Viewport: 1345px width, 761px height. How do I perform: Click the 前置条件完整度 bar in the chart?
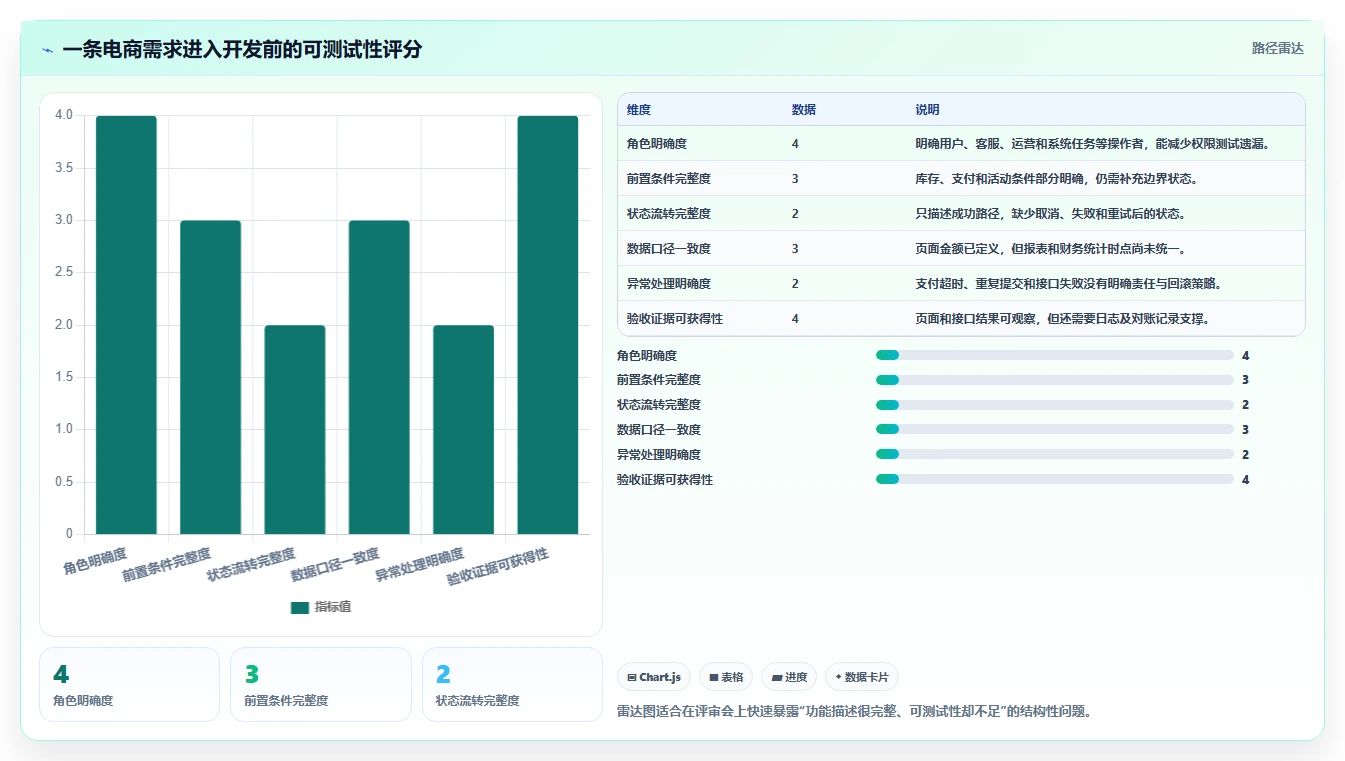pos(210,377)
